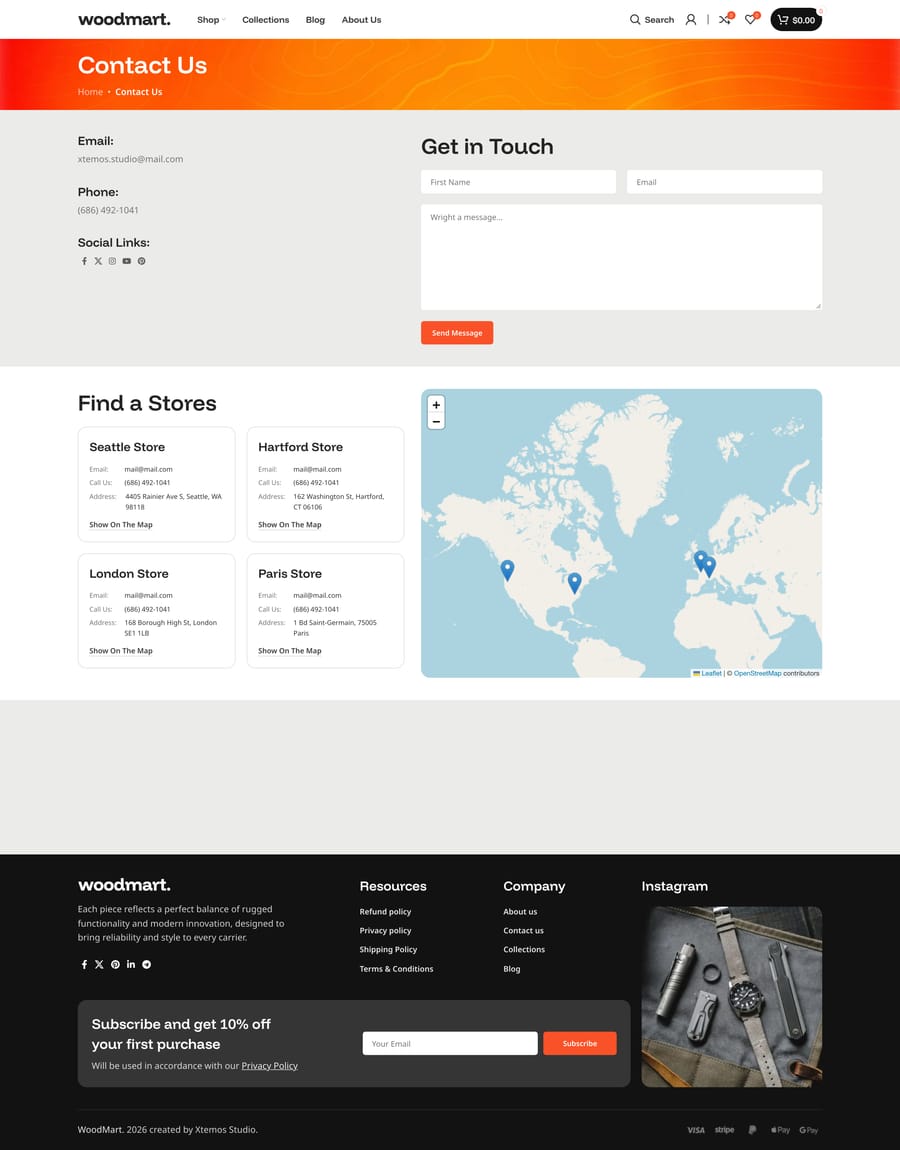Expand the Shop dropdown menu
This screenshot has width=900, height=1150.
coord(211,20)
